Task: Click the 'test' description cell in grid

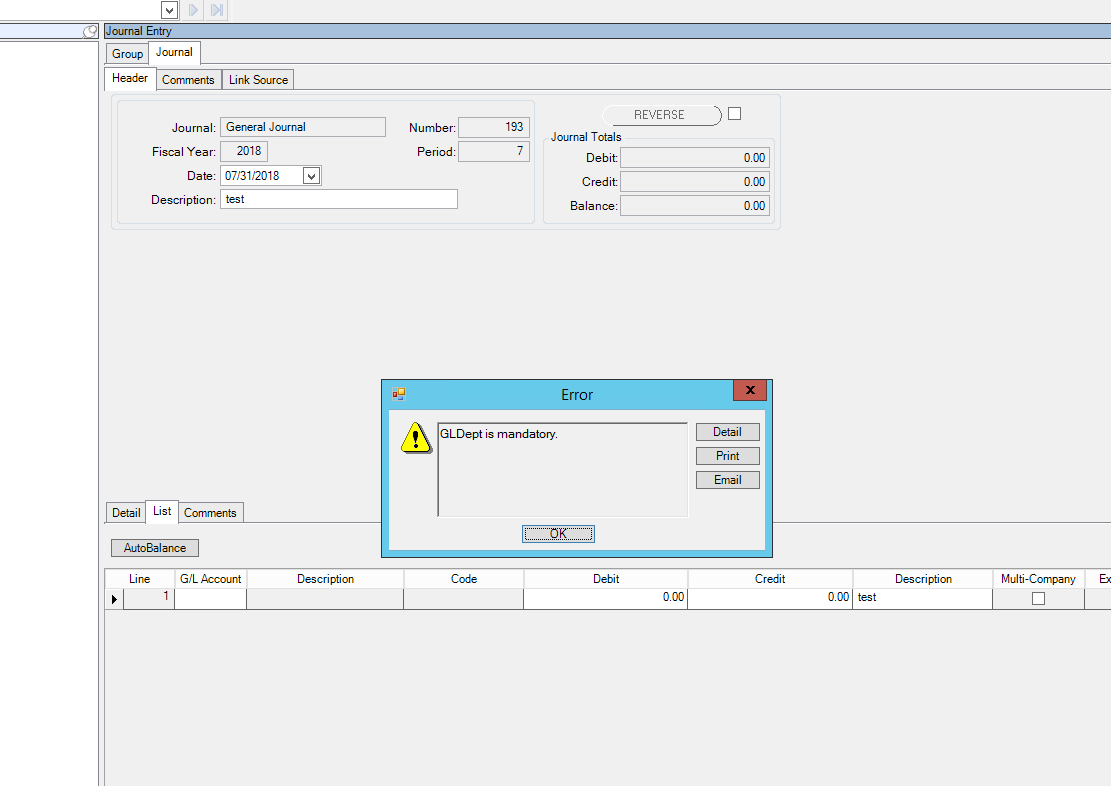Action: point(923,599)
